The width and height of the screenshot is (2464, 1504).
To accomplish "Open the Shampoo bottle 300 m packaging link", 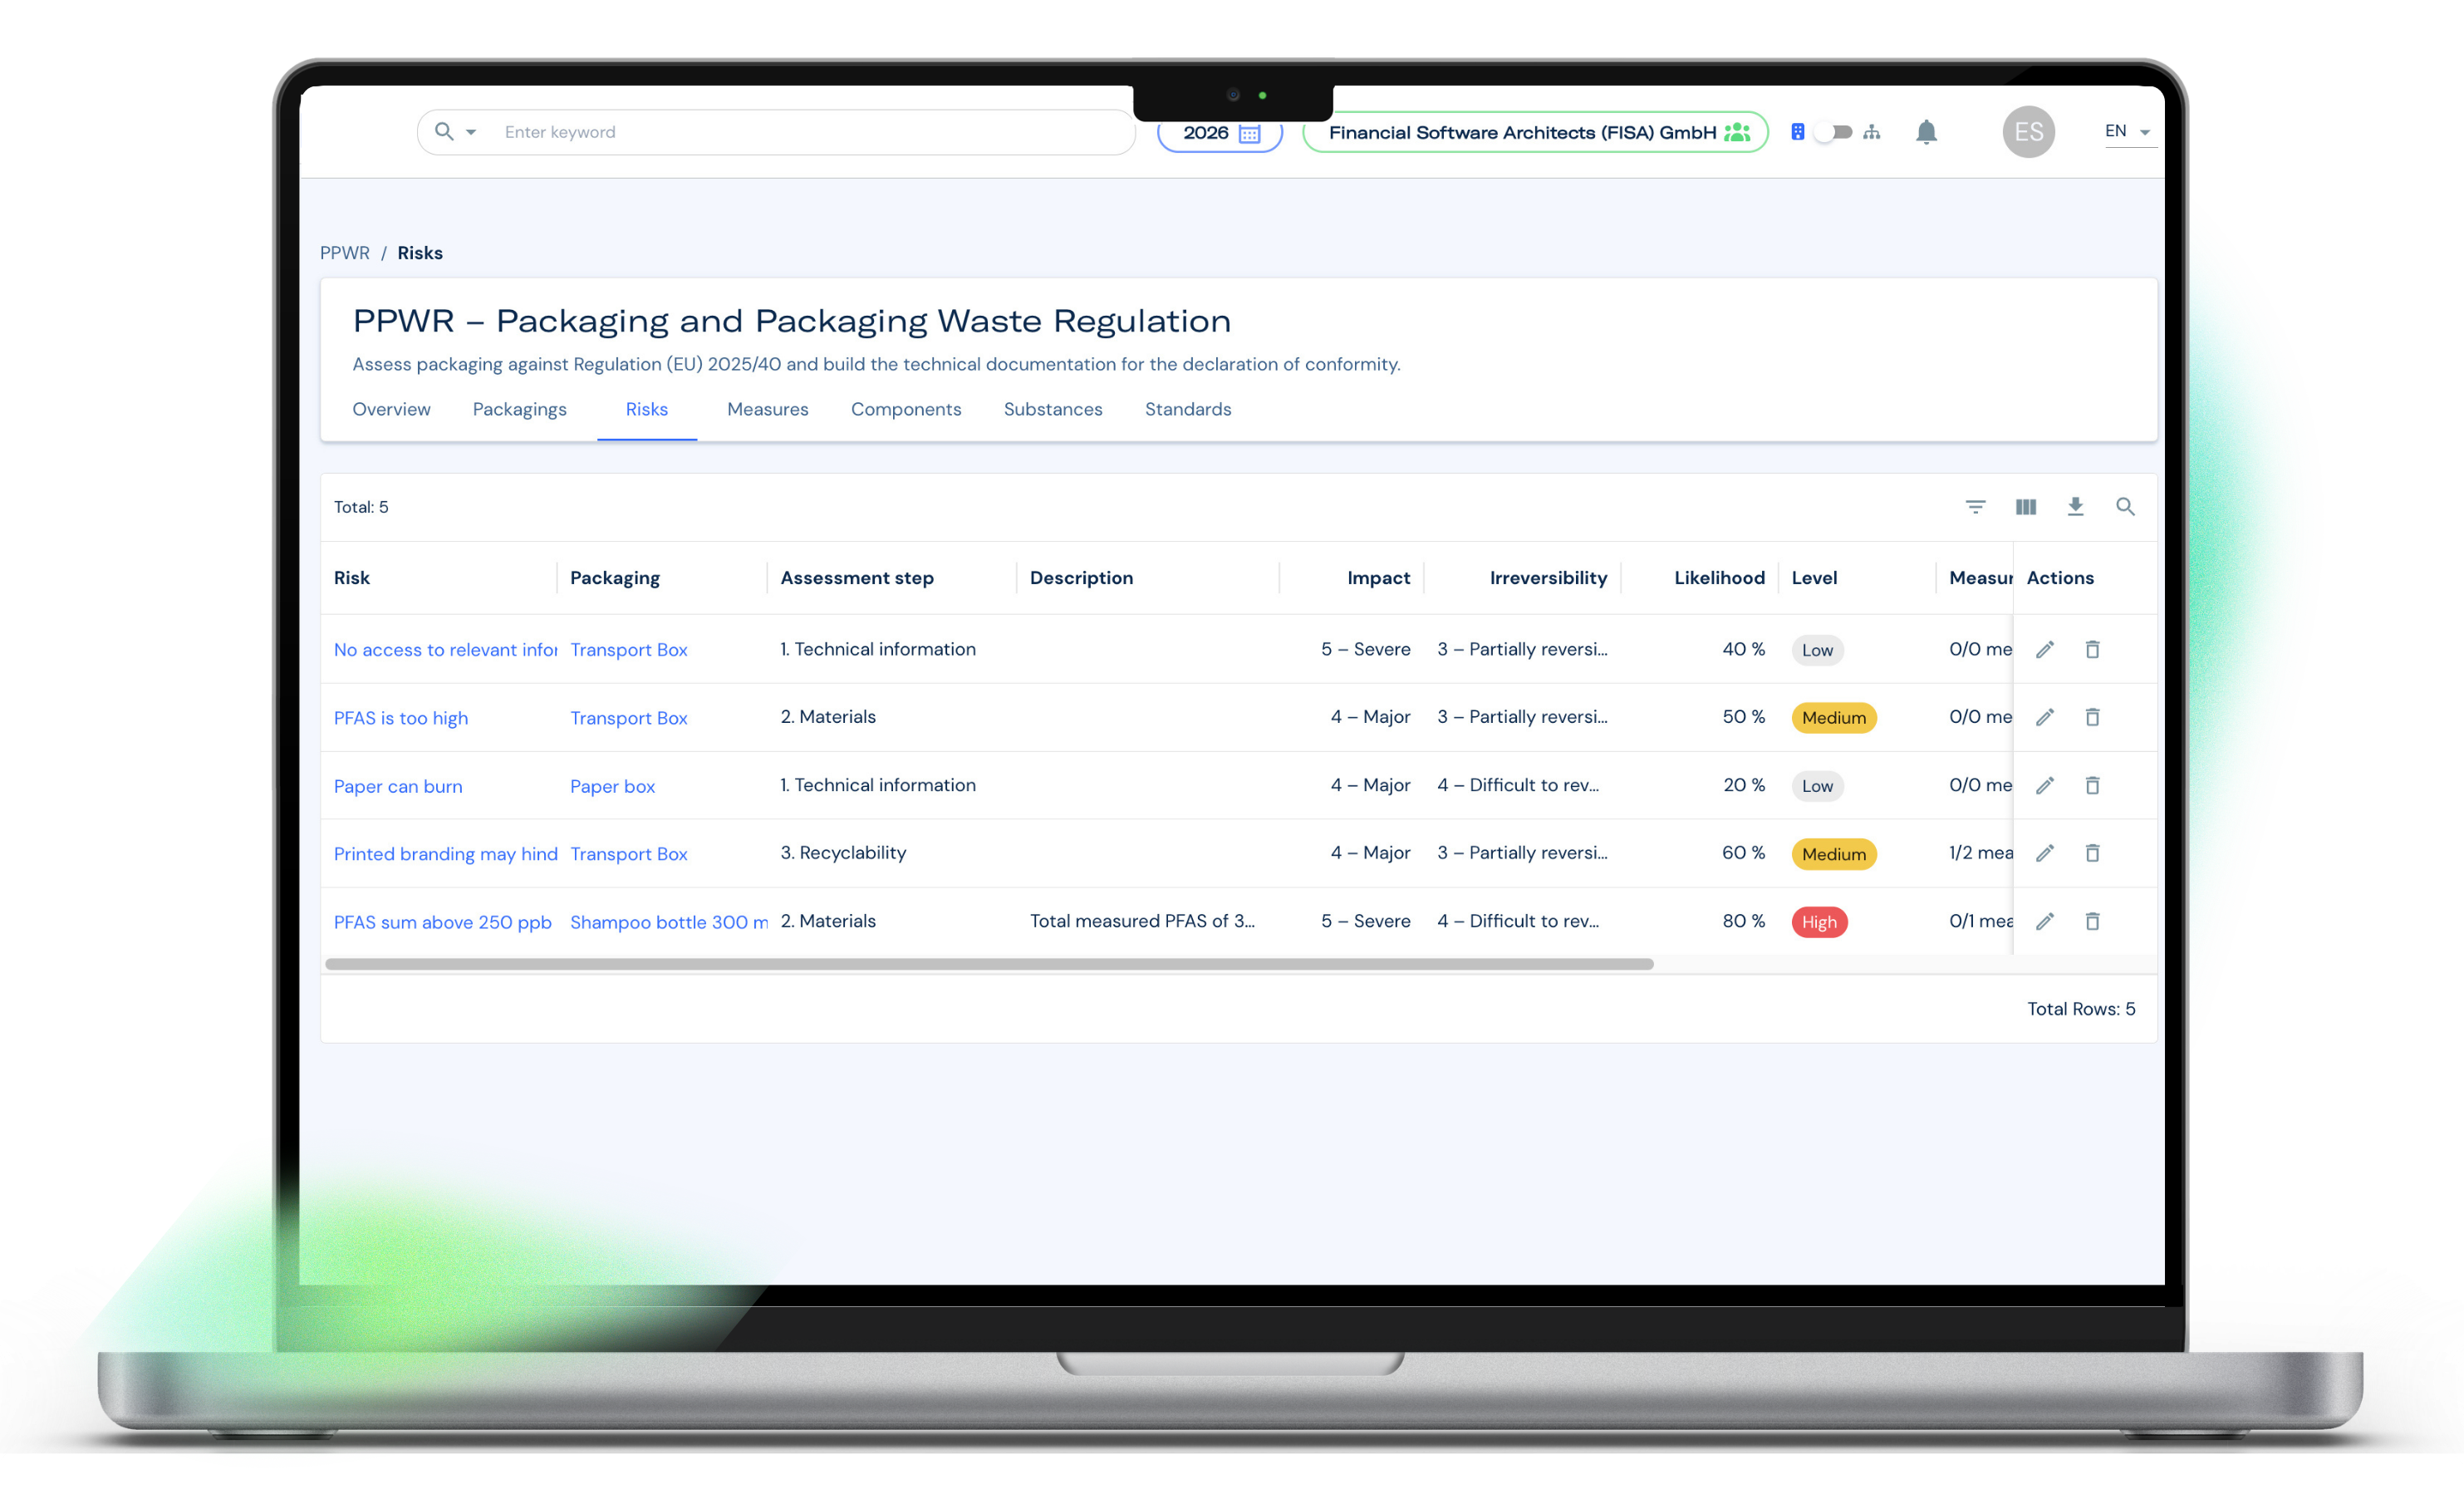I will point(668,922).
